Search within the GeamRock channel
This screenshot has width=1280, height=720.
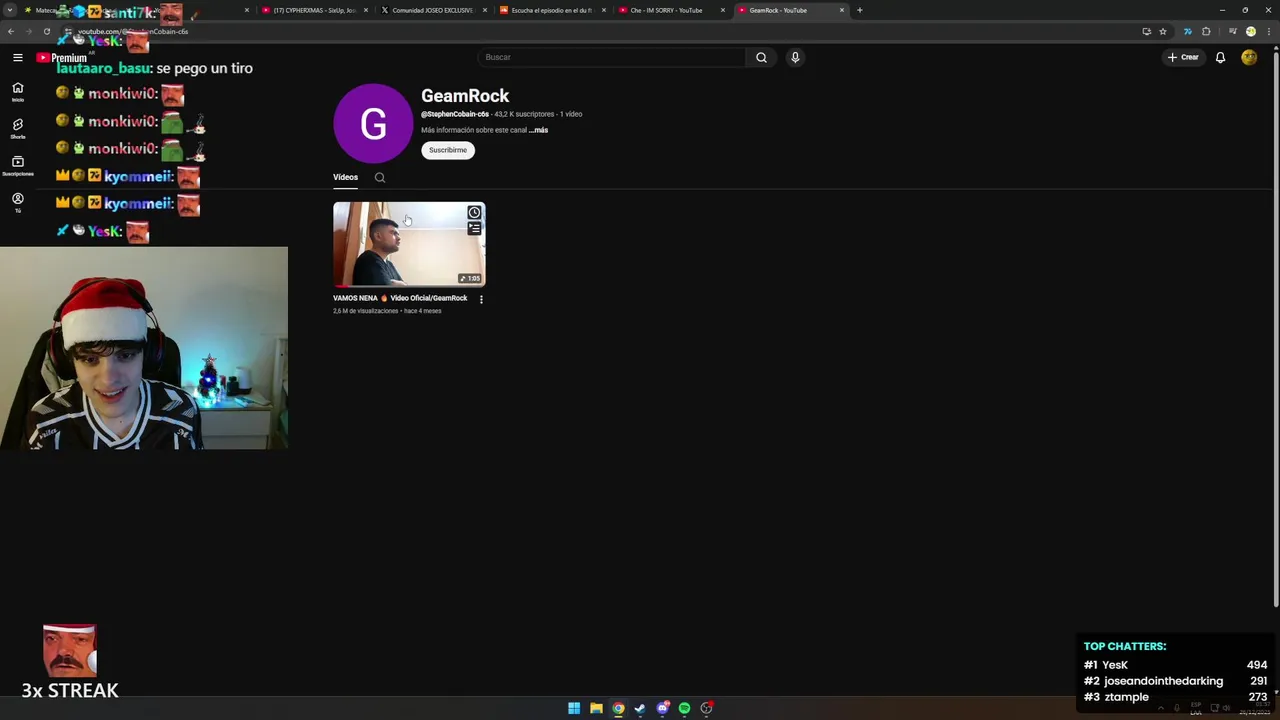click(x=380, y=177)
